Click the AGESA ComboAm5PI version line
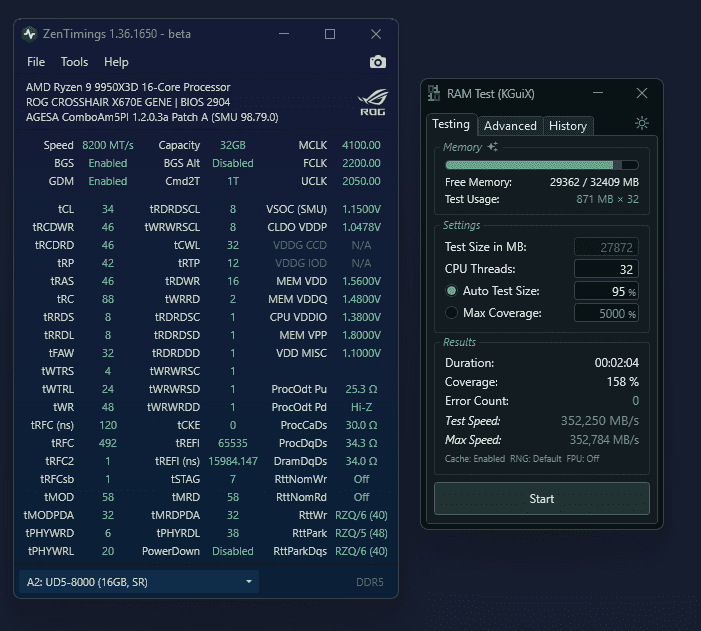Viewport: 701px width, 631px height. [x=152, y=117]
